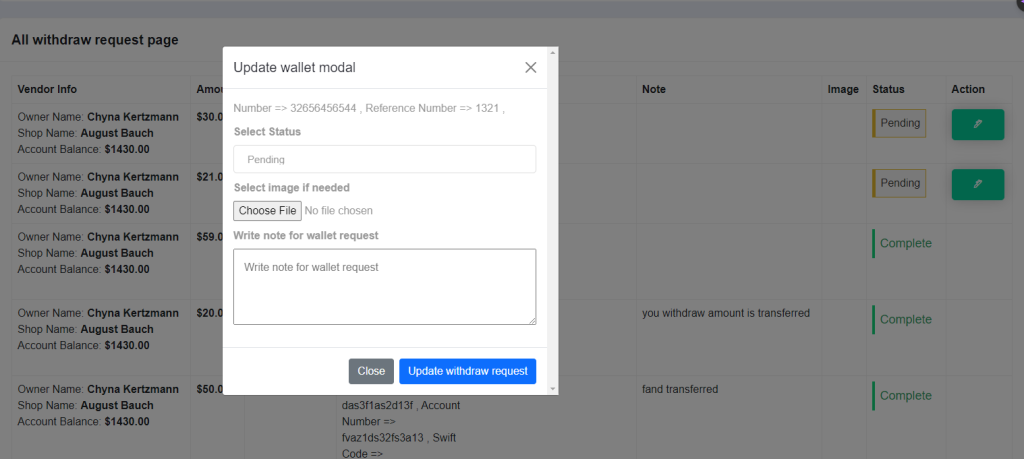The width and height of the screenshot is (1024, 459).
Task: Click the Action column header
Action: tap(968, 89)
